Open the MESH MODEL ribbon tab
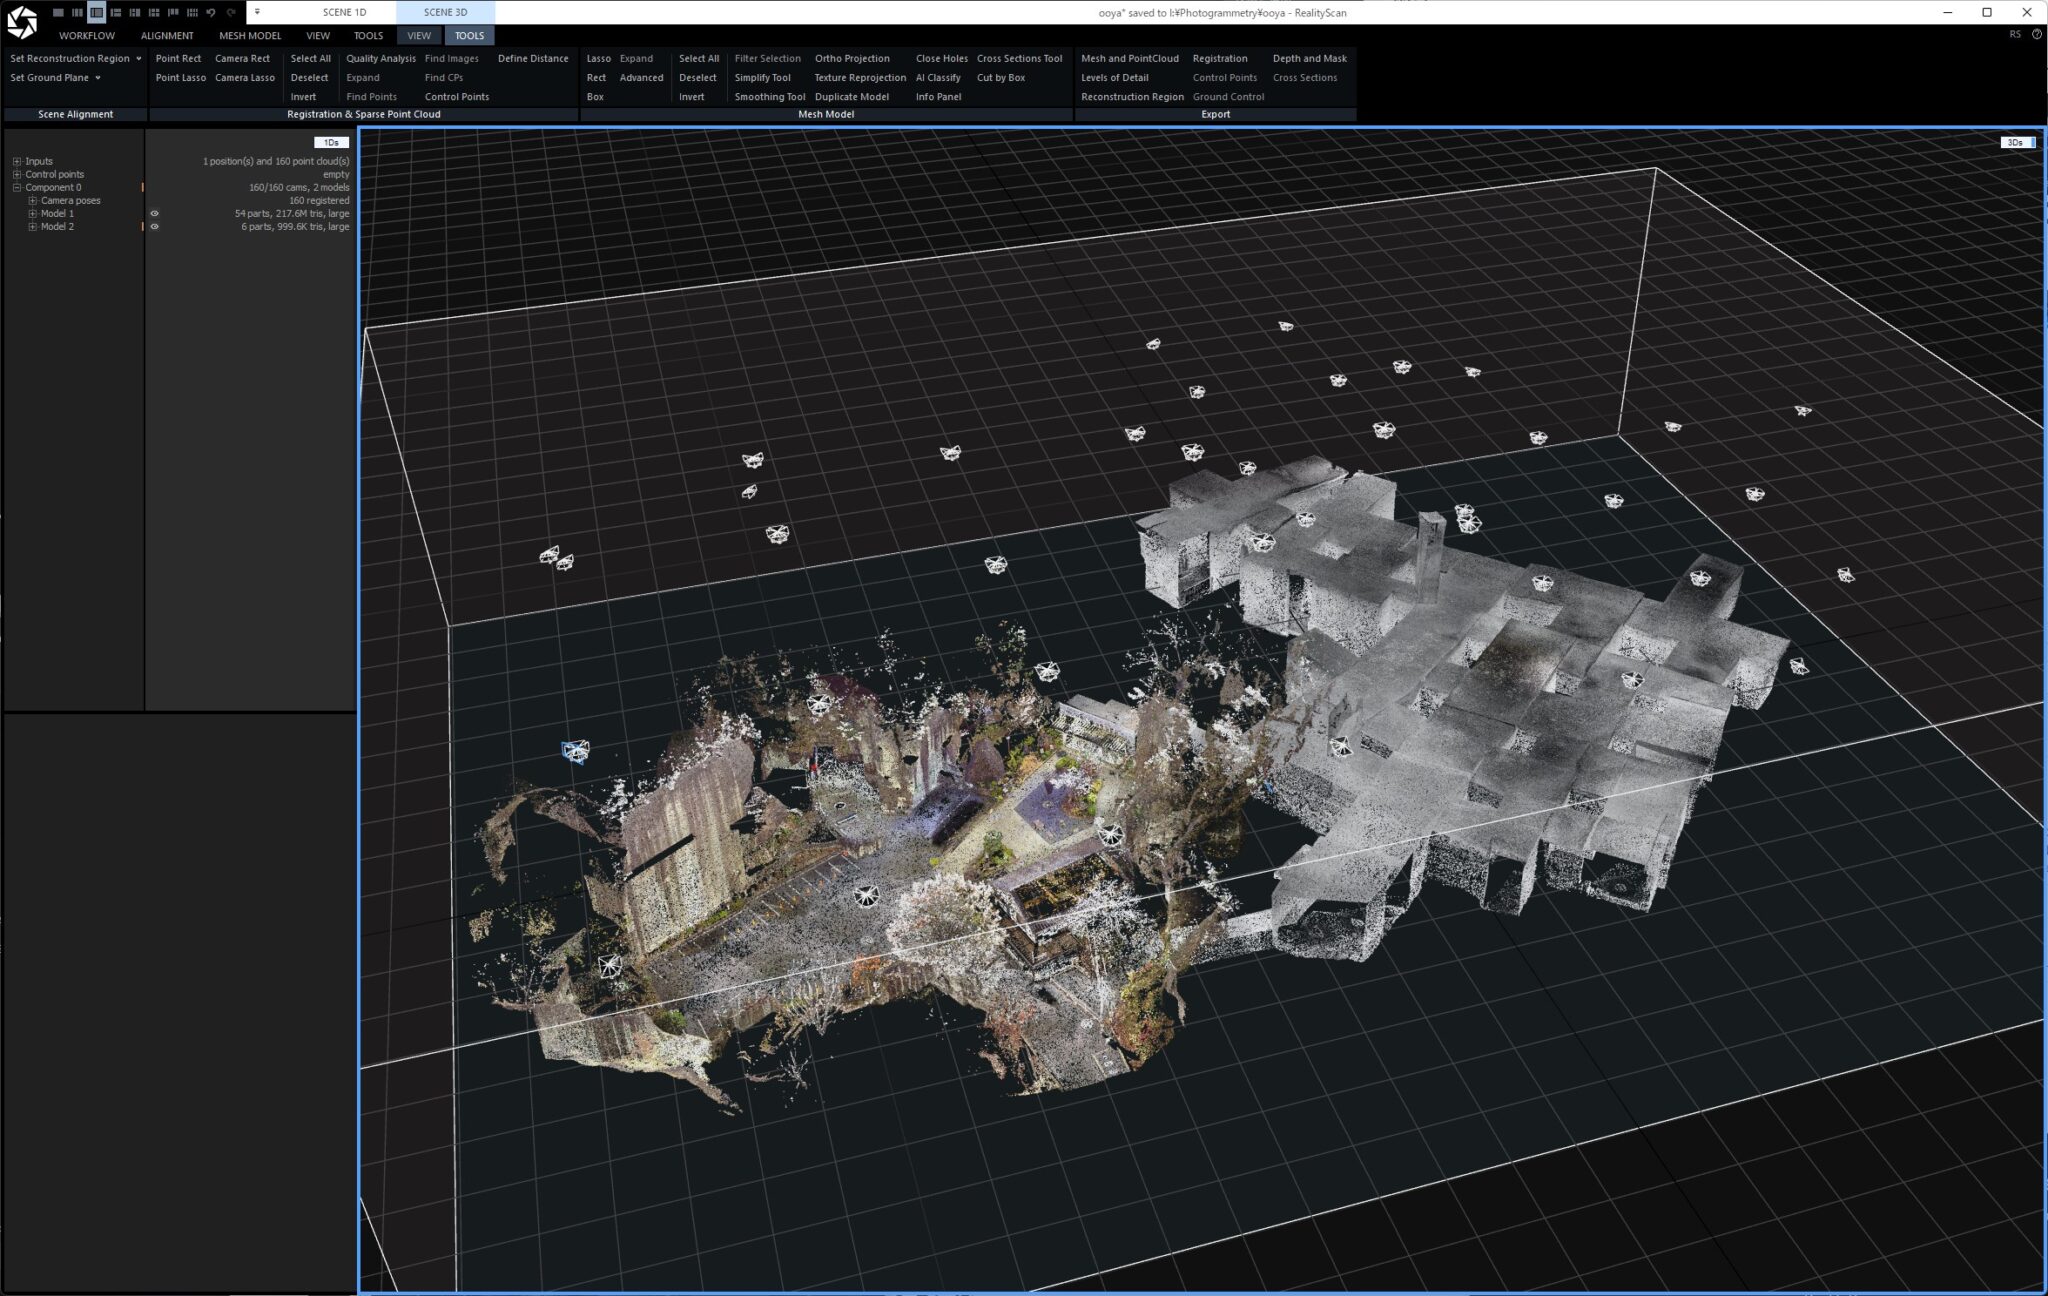 [x=252, y=34]
